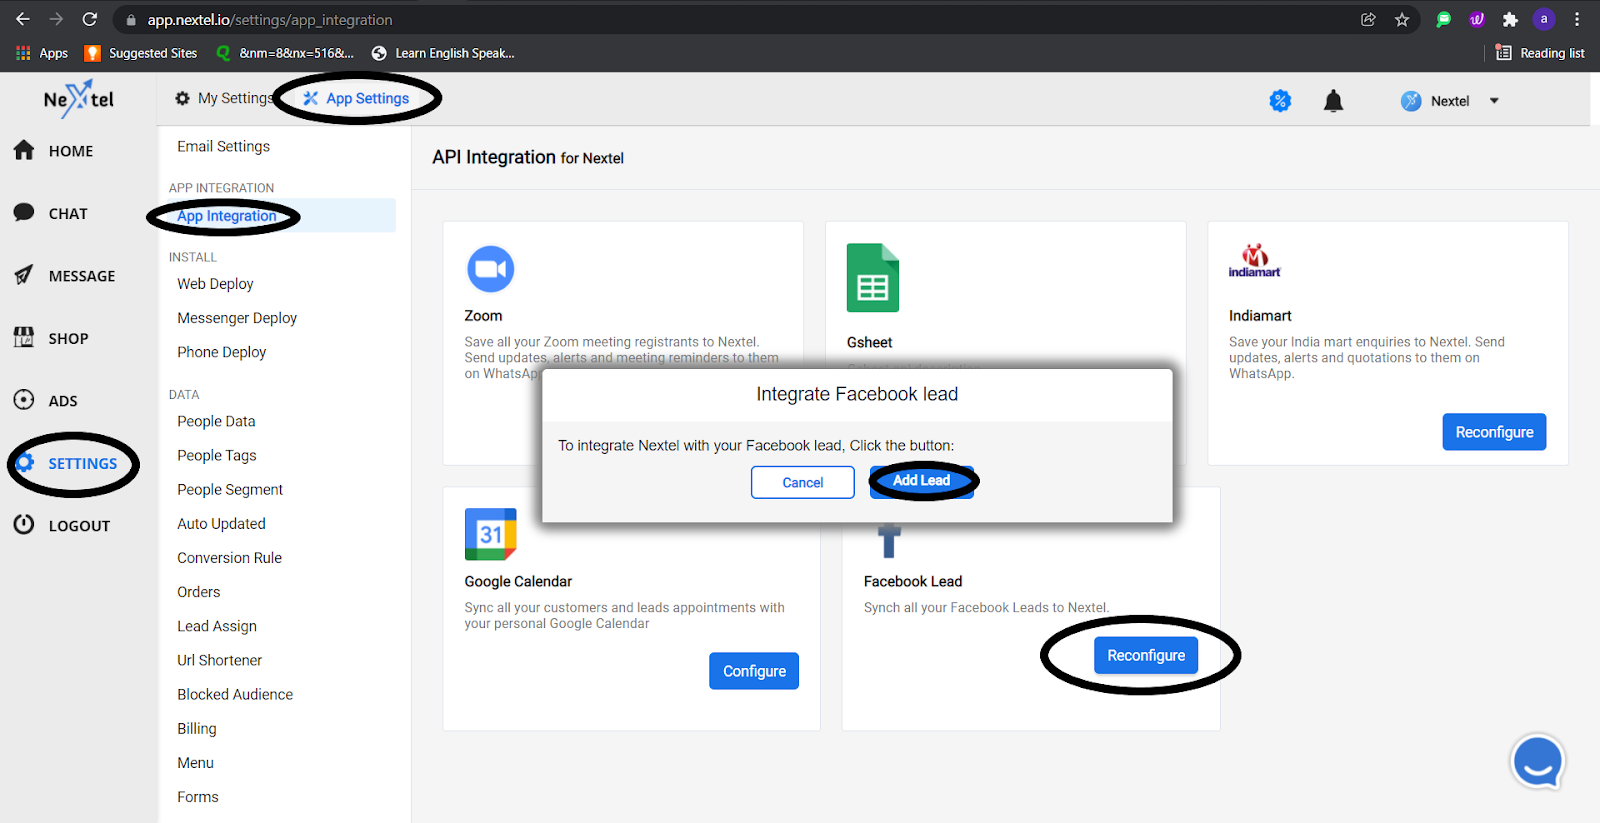Screen dimensions: 1600x823
Task: Open ADS in left sidebar
Action: tap(46, 401)
